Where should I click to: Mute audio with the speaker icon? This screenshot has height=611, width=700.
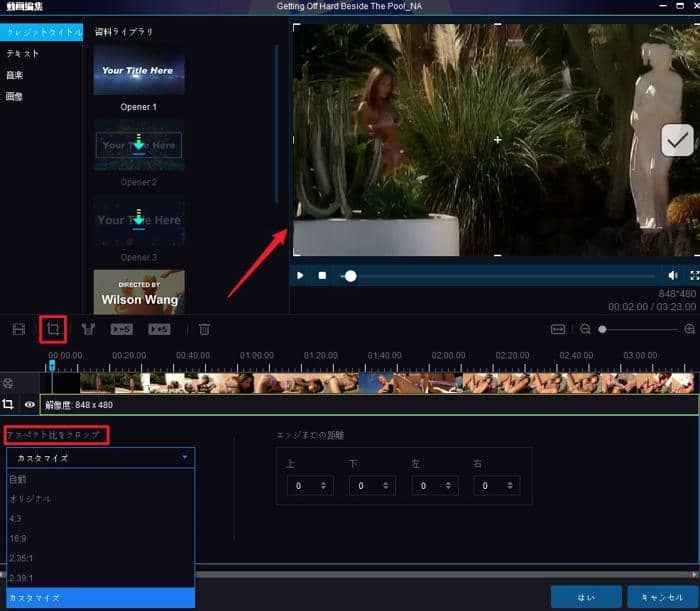coord(672,275)
